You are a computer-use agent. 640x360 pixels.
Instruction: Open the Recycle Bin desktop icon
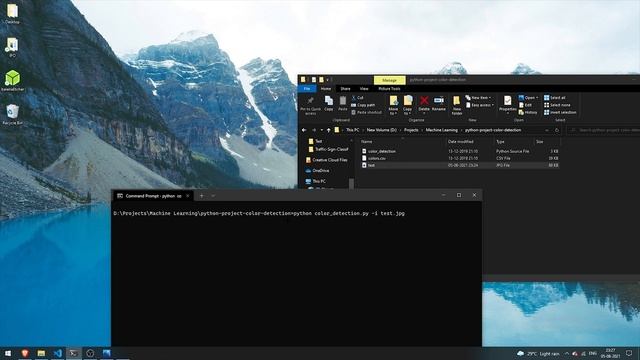click(x=13, y=114)
